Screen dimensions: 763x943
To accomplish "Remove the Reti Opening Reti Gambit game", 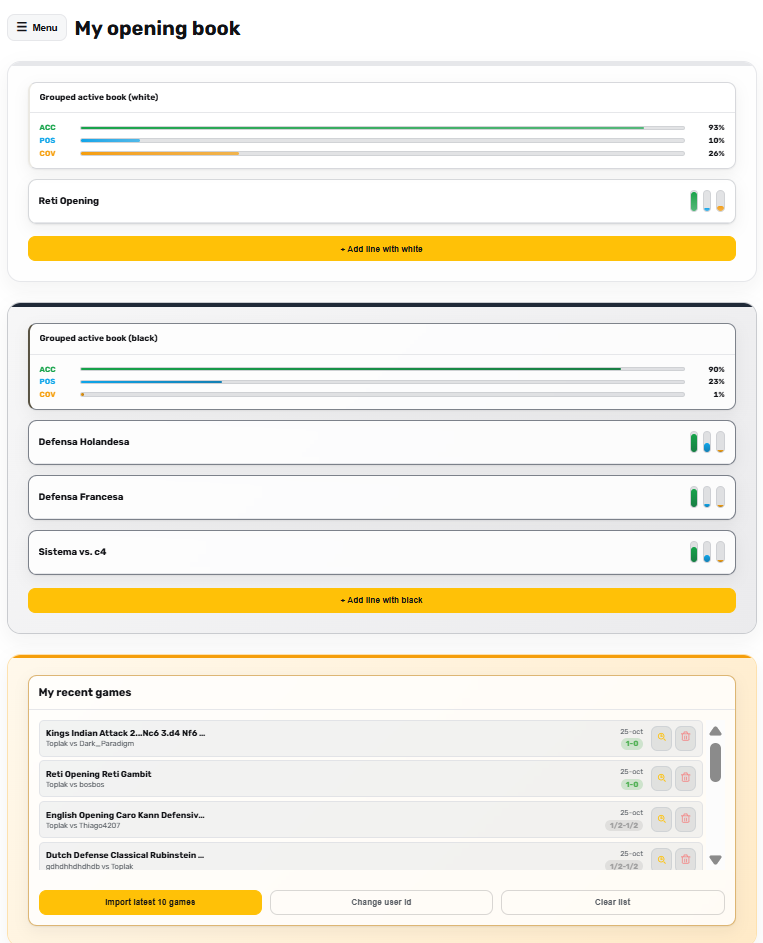I will click(x=685, y=778).
